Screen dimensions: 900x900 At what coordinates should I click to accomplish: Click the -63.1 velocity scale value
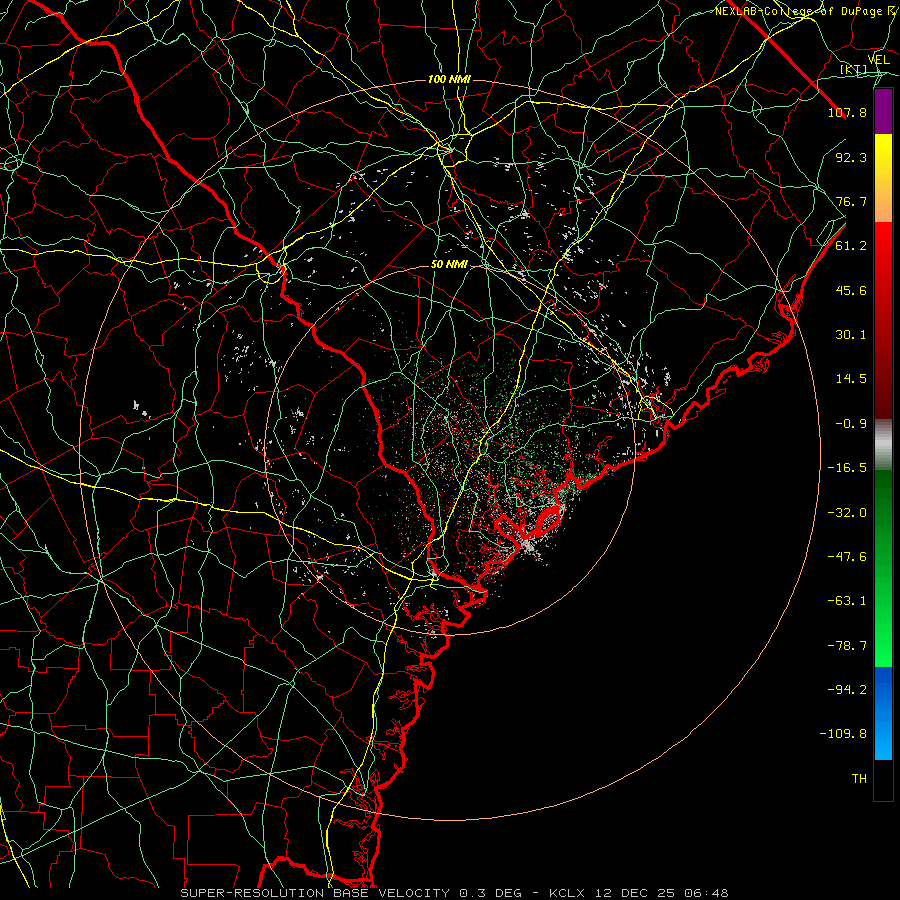tap(847, 601)
